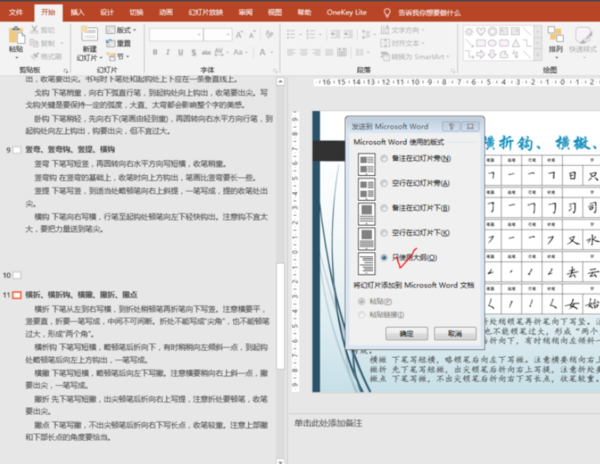Align text right in paragraph group
The height and width of the screenshot is (464, 600).
pyautogui.click(x=316, y=52)
